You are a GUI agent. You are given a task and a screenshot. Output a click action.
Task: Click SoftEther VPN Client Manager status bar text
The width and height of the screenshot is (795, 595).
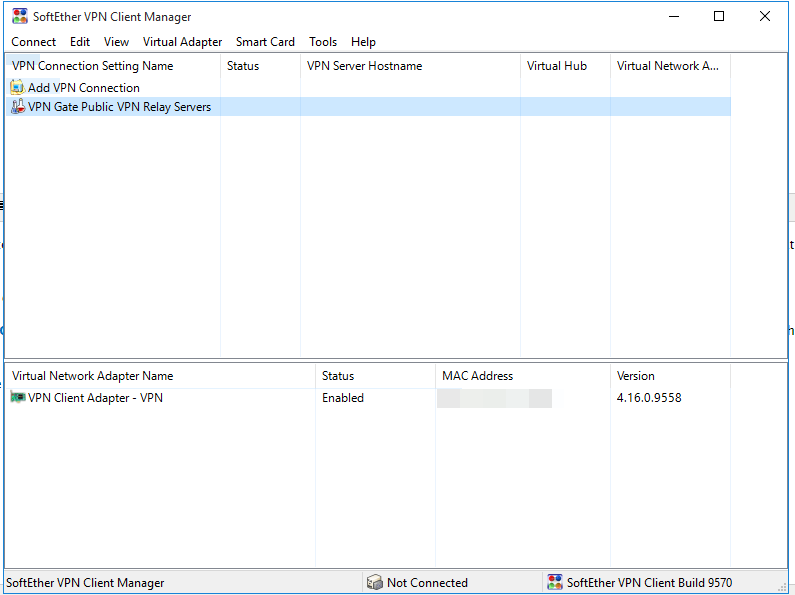pyautogui.click(x=85, y=583)
